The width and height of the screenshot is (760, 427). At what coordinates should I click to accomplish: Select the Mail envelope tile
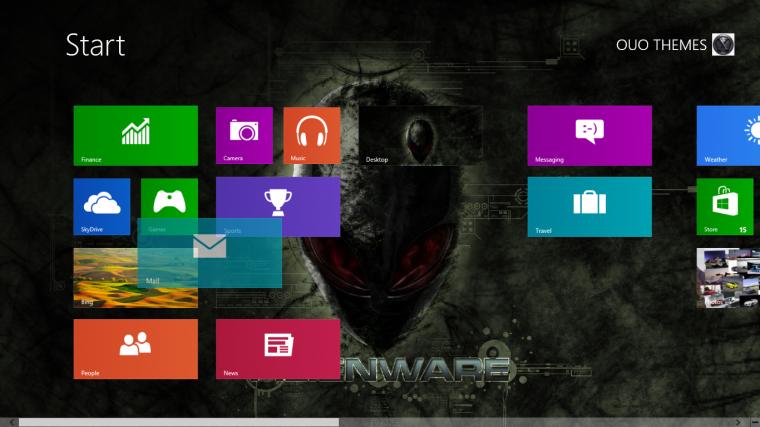click(209, 253)
